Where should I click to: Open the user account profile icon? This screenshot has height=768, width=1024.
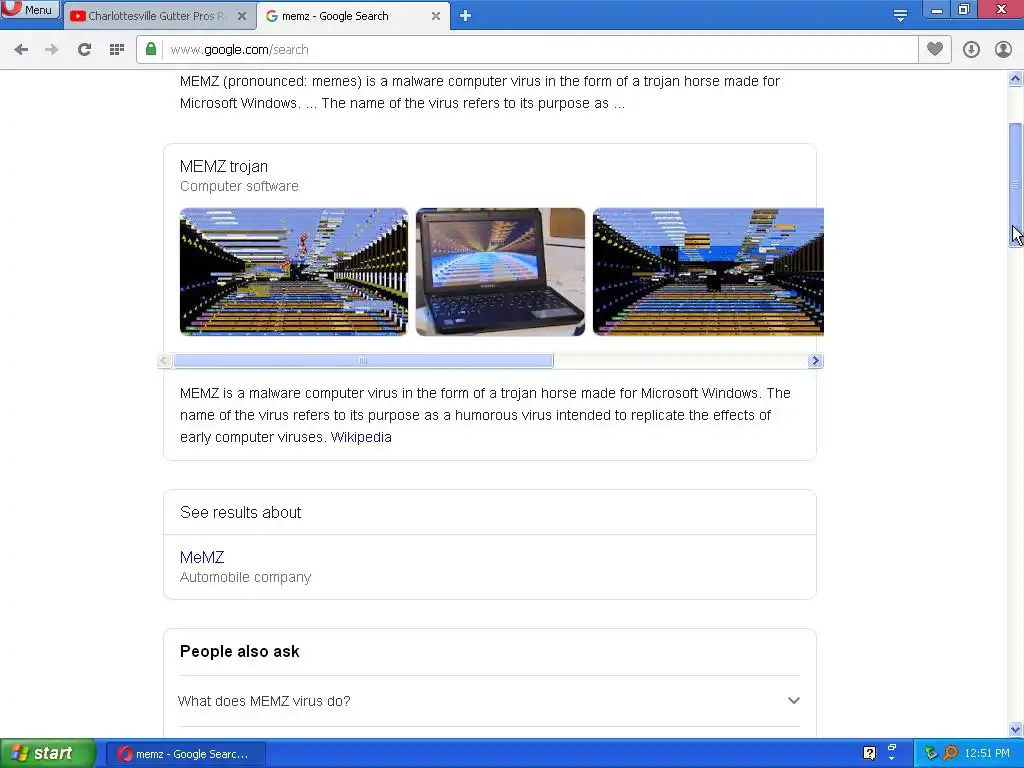(x=1003, y=50)
